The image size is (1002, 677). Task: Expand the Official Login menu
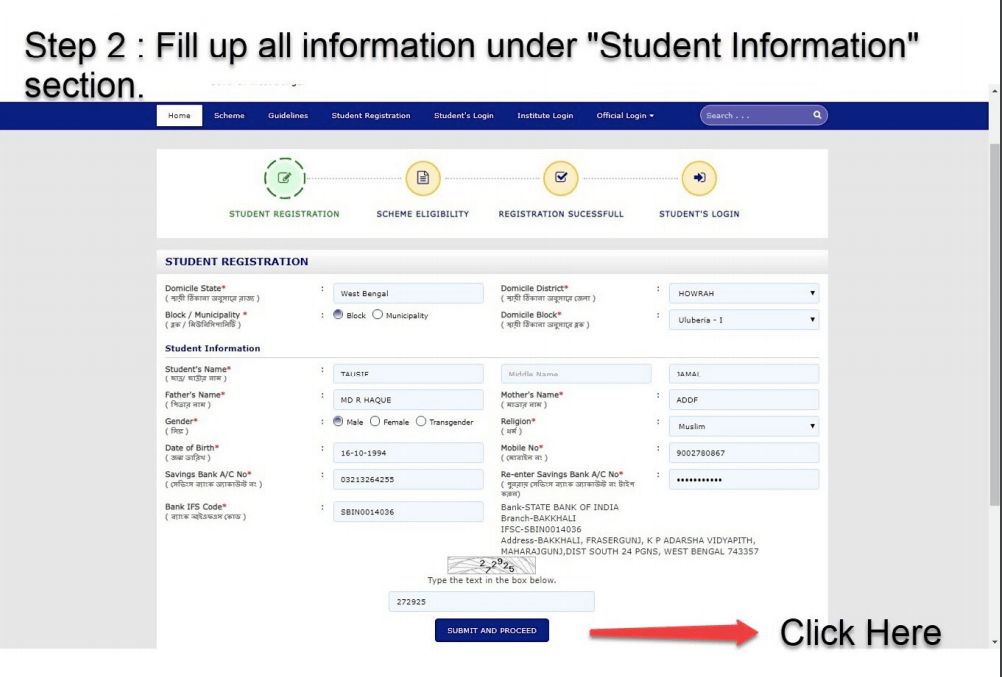(x=625, y=116)
